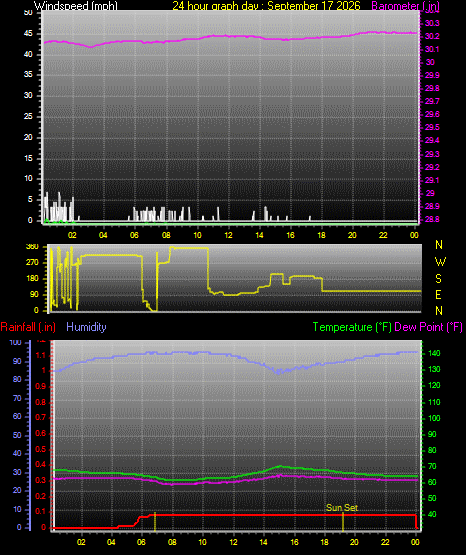Click the 1.1 rainfall scale value
466x555 pixels.
pyautogui.click(x=41, y=355)
